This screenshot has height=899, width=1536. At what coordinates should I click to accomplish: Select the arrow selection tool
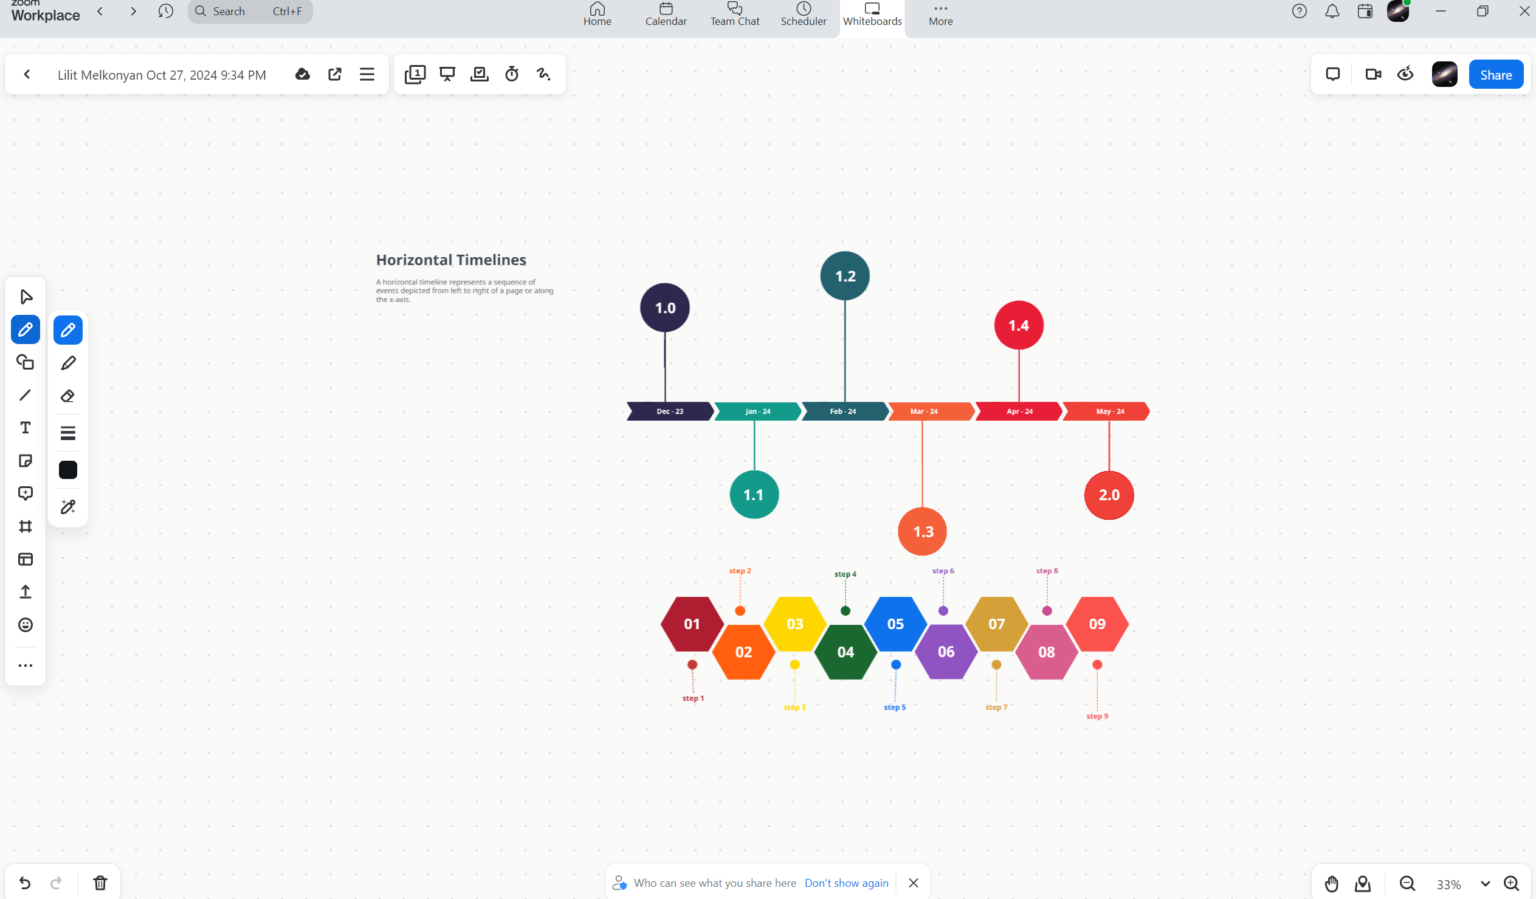25,296
